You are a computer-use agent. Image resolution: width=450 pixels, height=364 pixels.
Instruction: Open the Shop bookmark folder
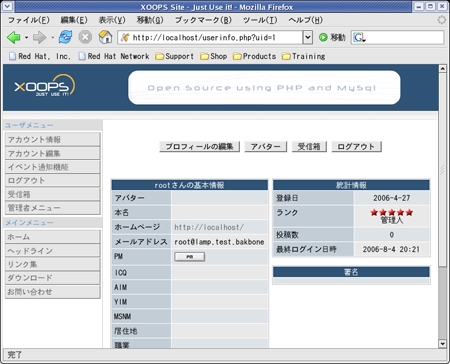coord(214,56)
